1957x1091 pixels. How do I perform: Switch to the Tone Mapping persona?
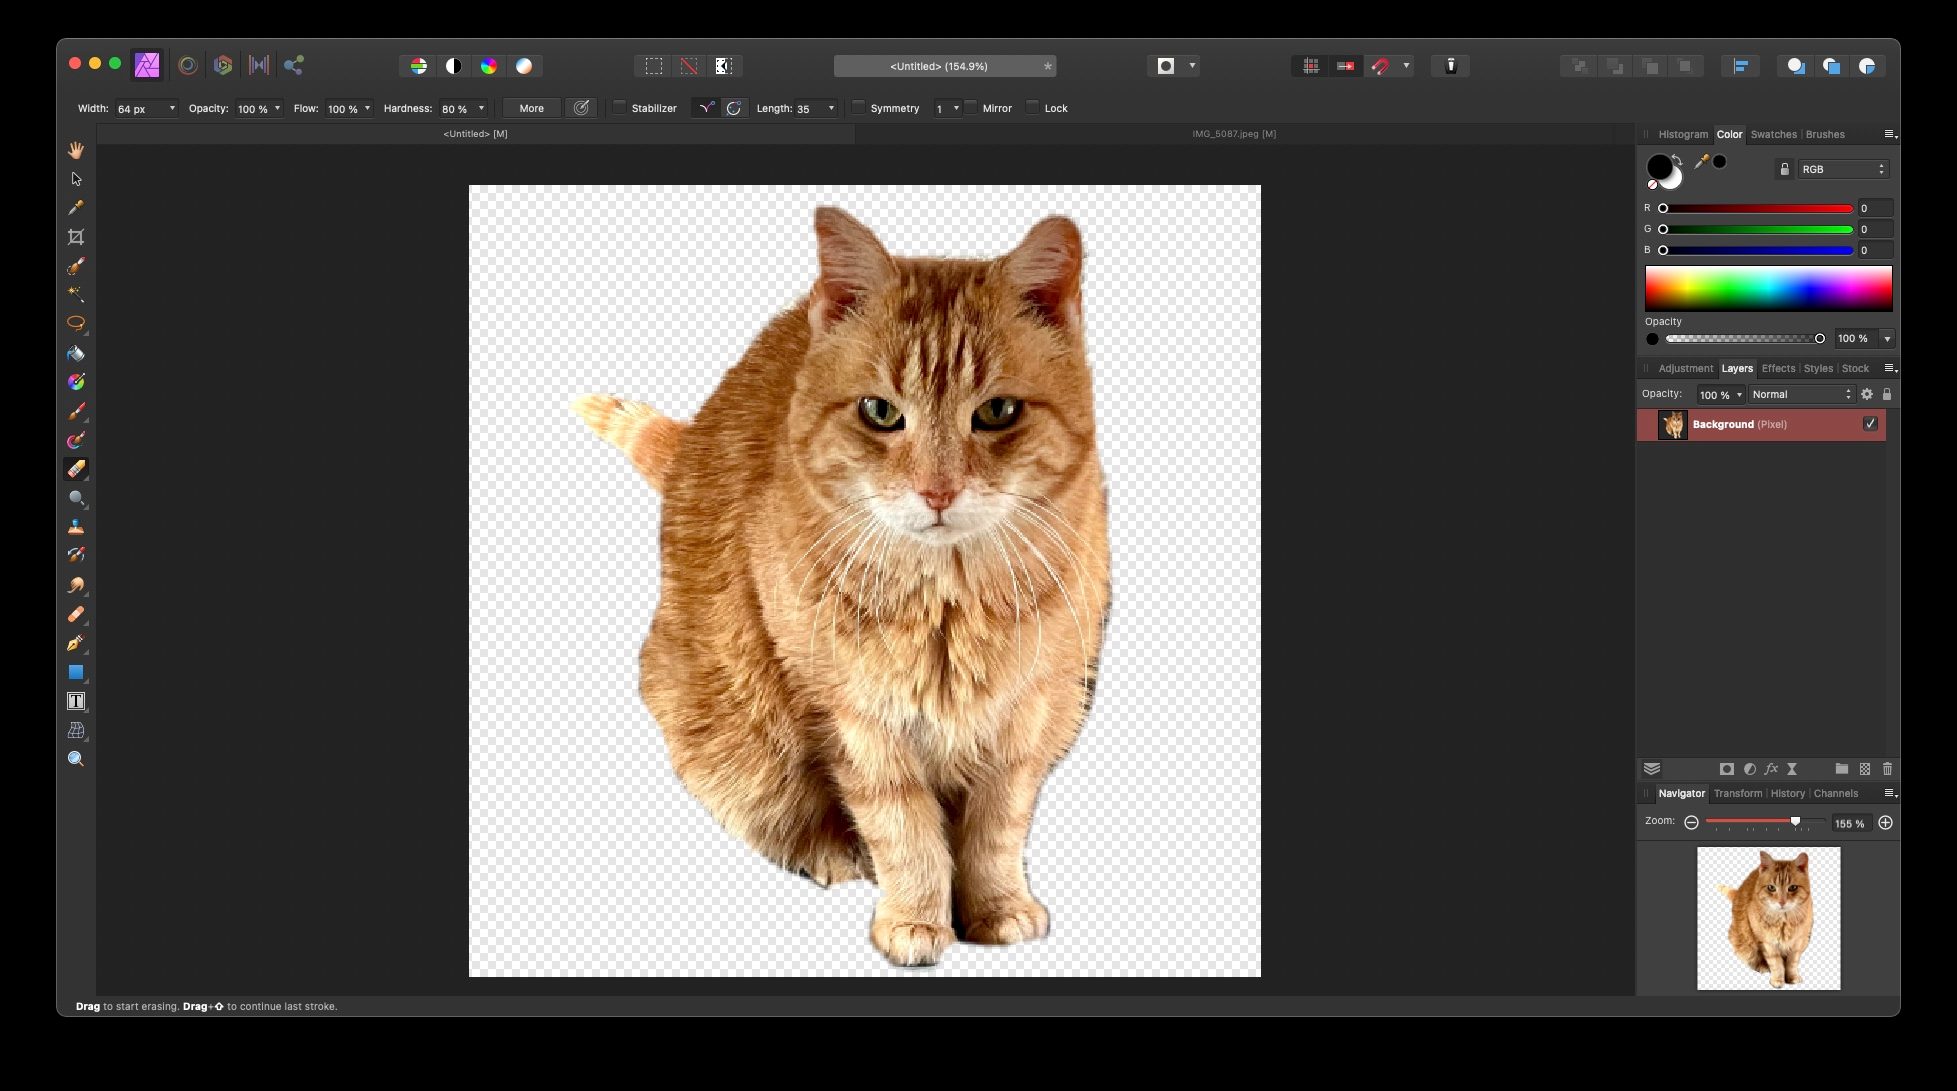[258, 65]
